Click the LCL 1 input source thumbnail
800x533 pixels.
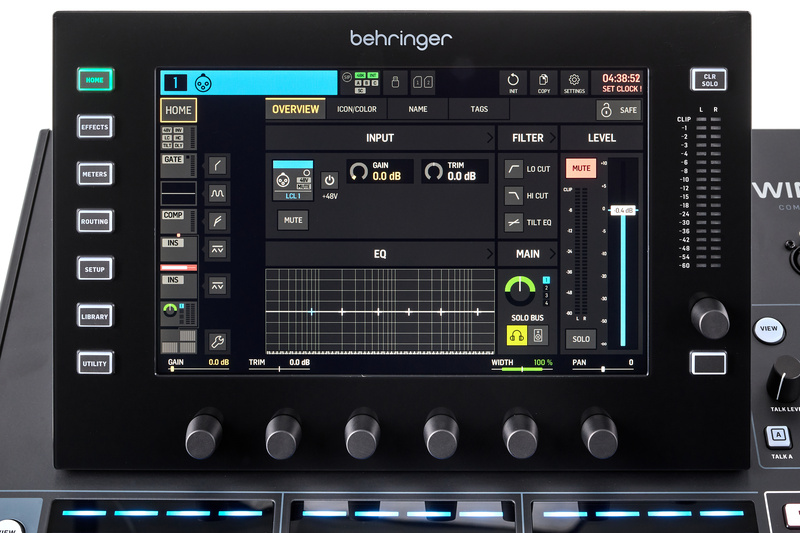[293, 181]
